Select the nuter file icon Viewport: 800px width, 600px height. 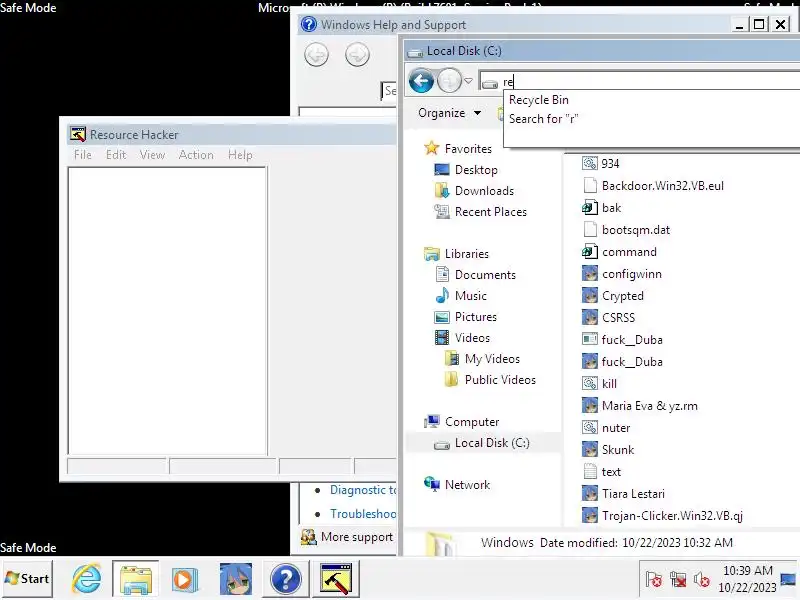tap(590, 428)
